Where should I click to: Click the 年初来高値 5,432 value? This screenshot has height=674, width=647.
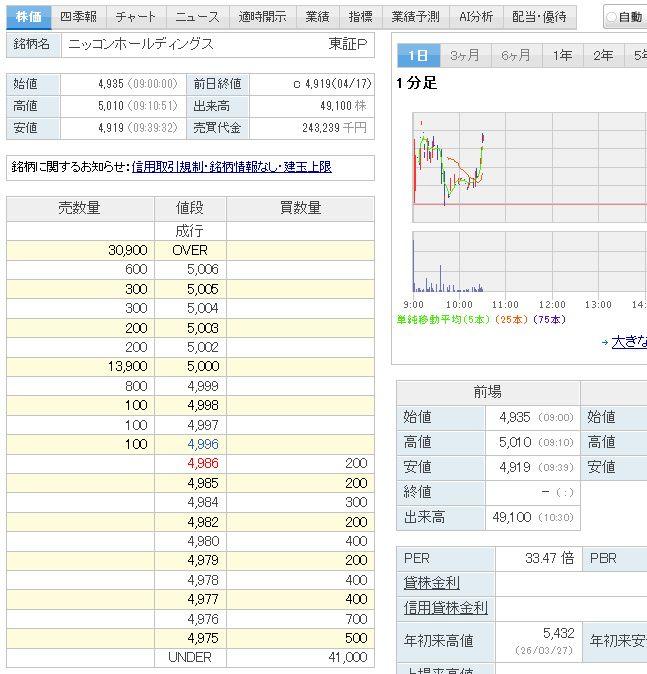[x=558, y=634]
